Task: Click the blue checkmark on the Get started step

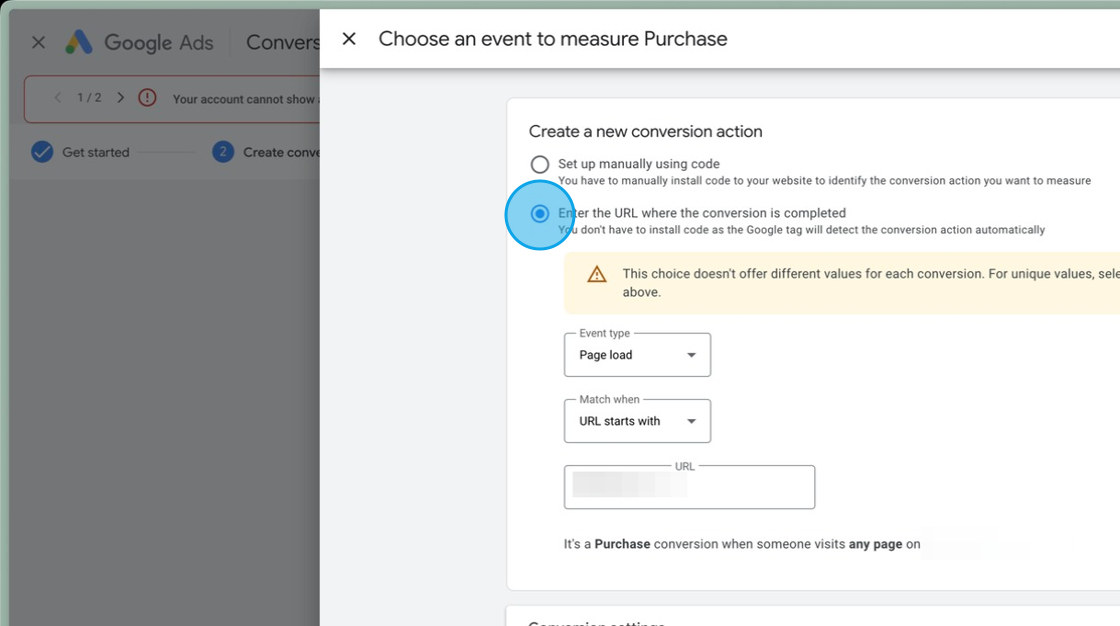Action: click(x=42, y=151)
